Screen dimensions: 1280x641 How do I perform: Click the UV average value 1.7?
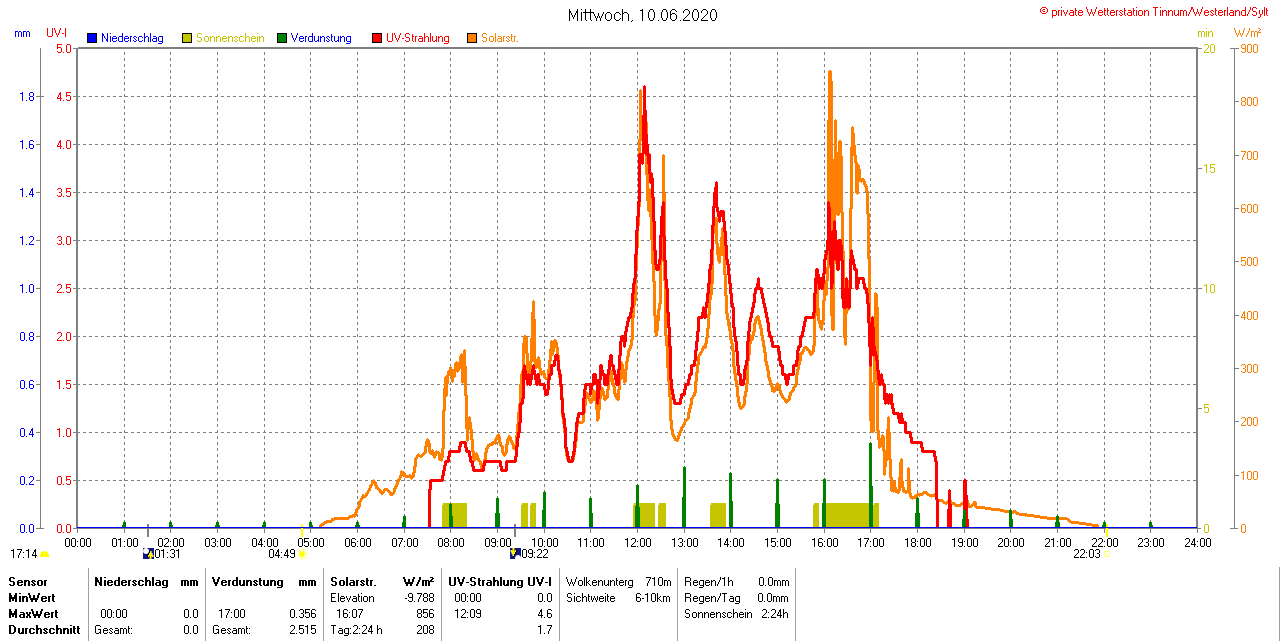(x=544, y=630)
